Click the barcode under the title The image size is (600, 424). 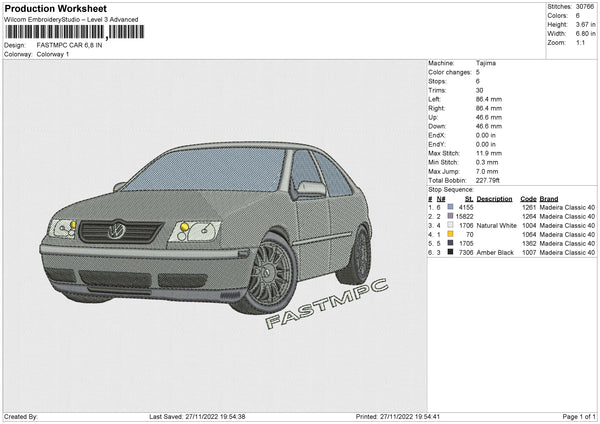coord(74,32)
